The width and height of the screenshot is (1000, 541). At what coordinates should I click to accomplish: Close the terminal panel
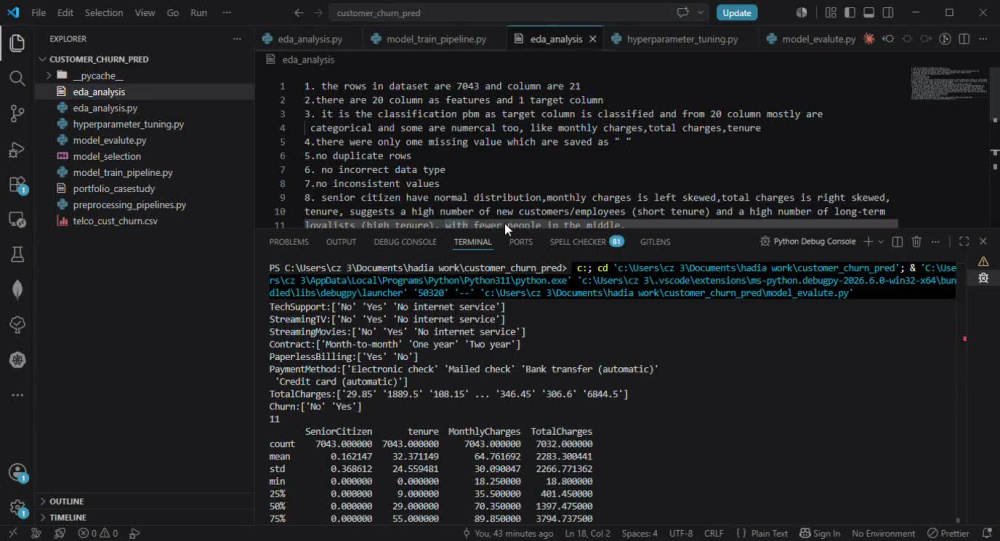983,242
